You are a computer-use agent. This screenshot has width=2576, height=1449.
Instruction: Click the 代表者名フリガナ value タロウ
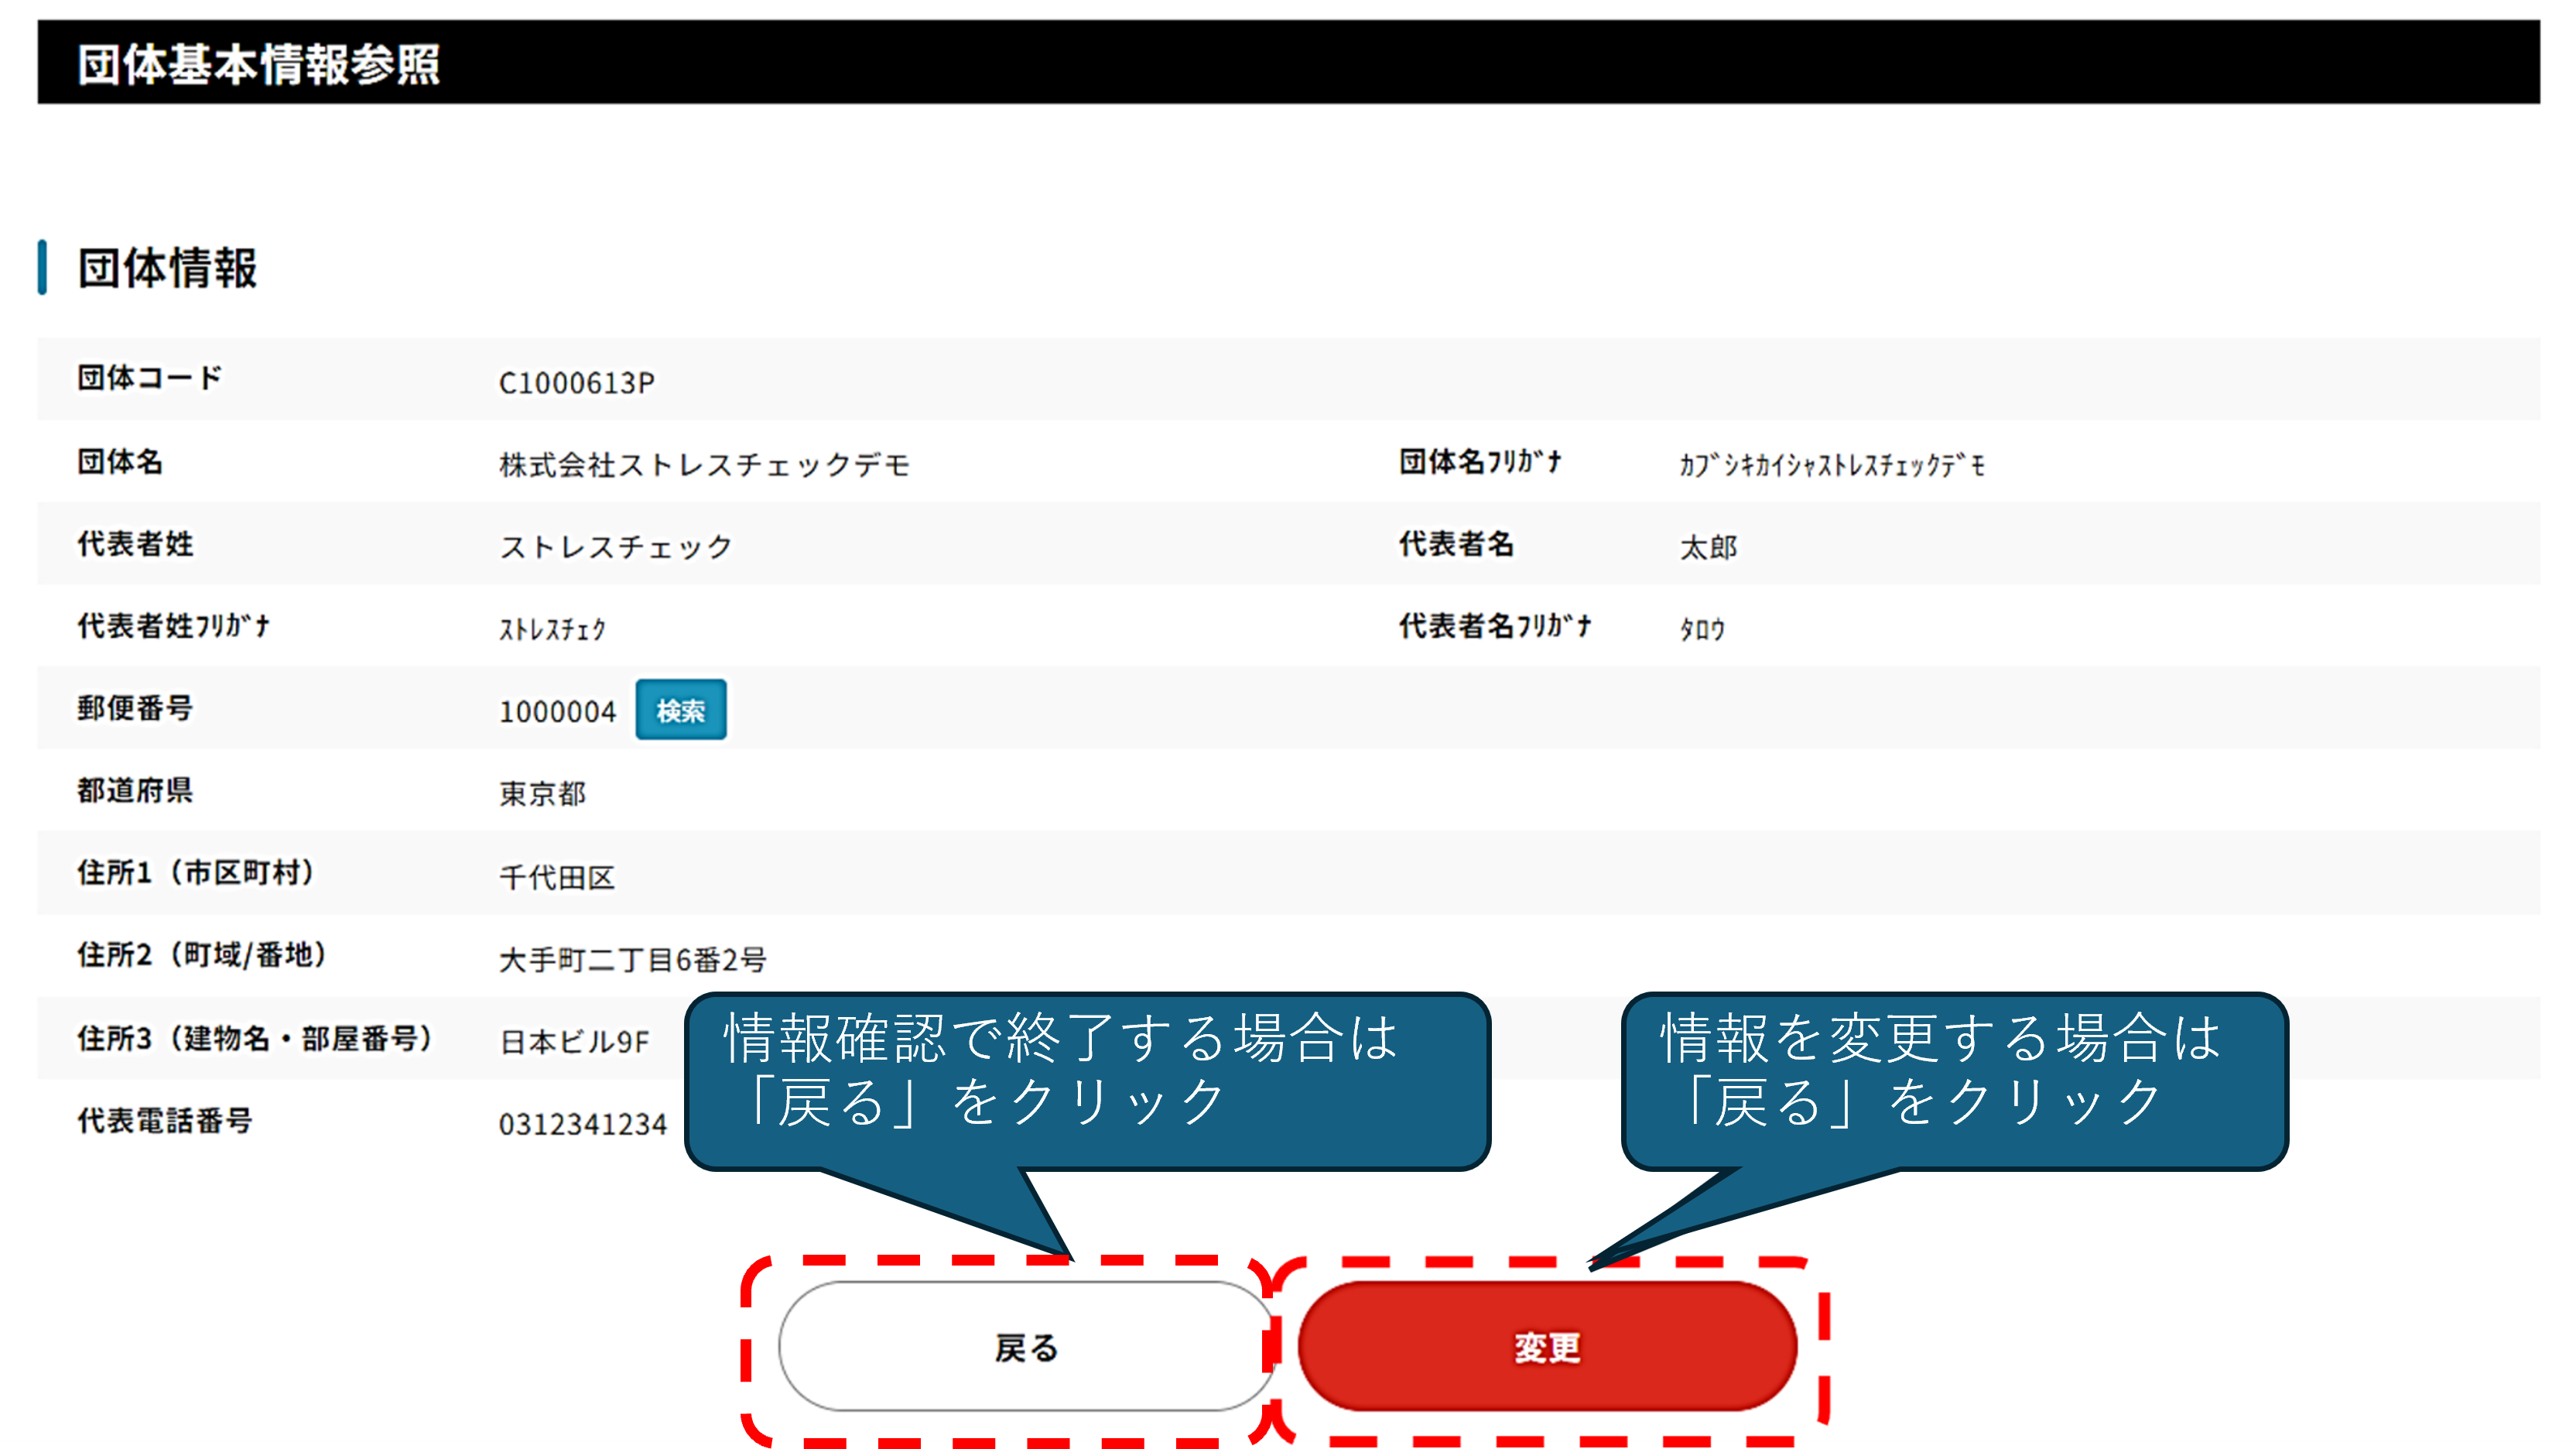(x=1702, y=629)
